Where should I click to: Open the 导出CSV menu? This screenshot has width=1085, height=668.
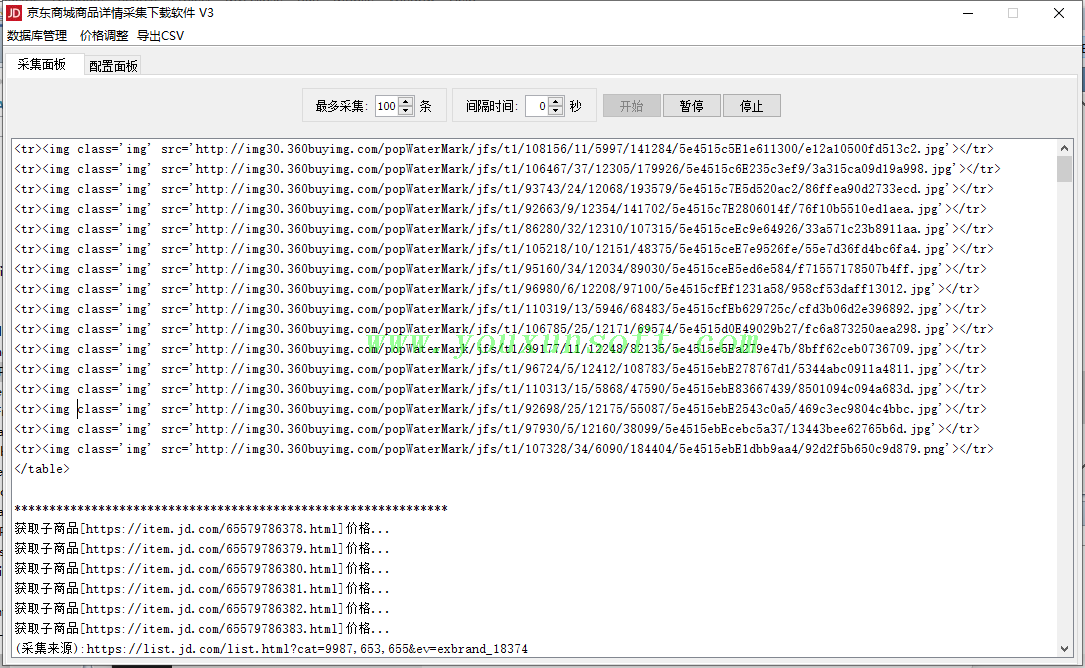[161, 35]
